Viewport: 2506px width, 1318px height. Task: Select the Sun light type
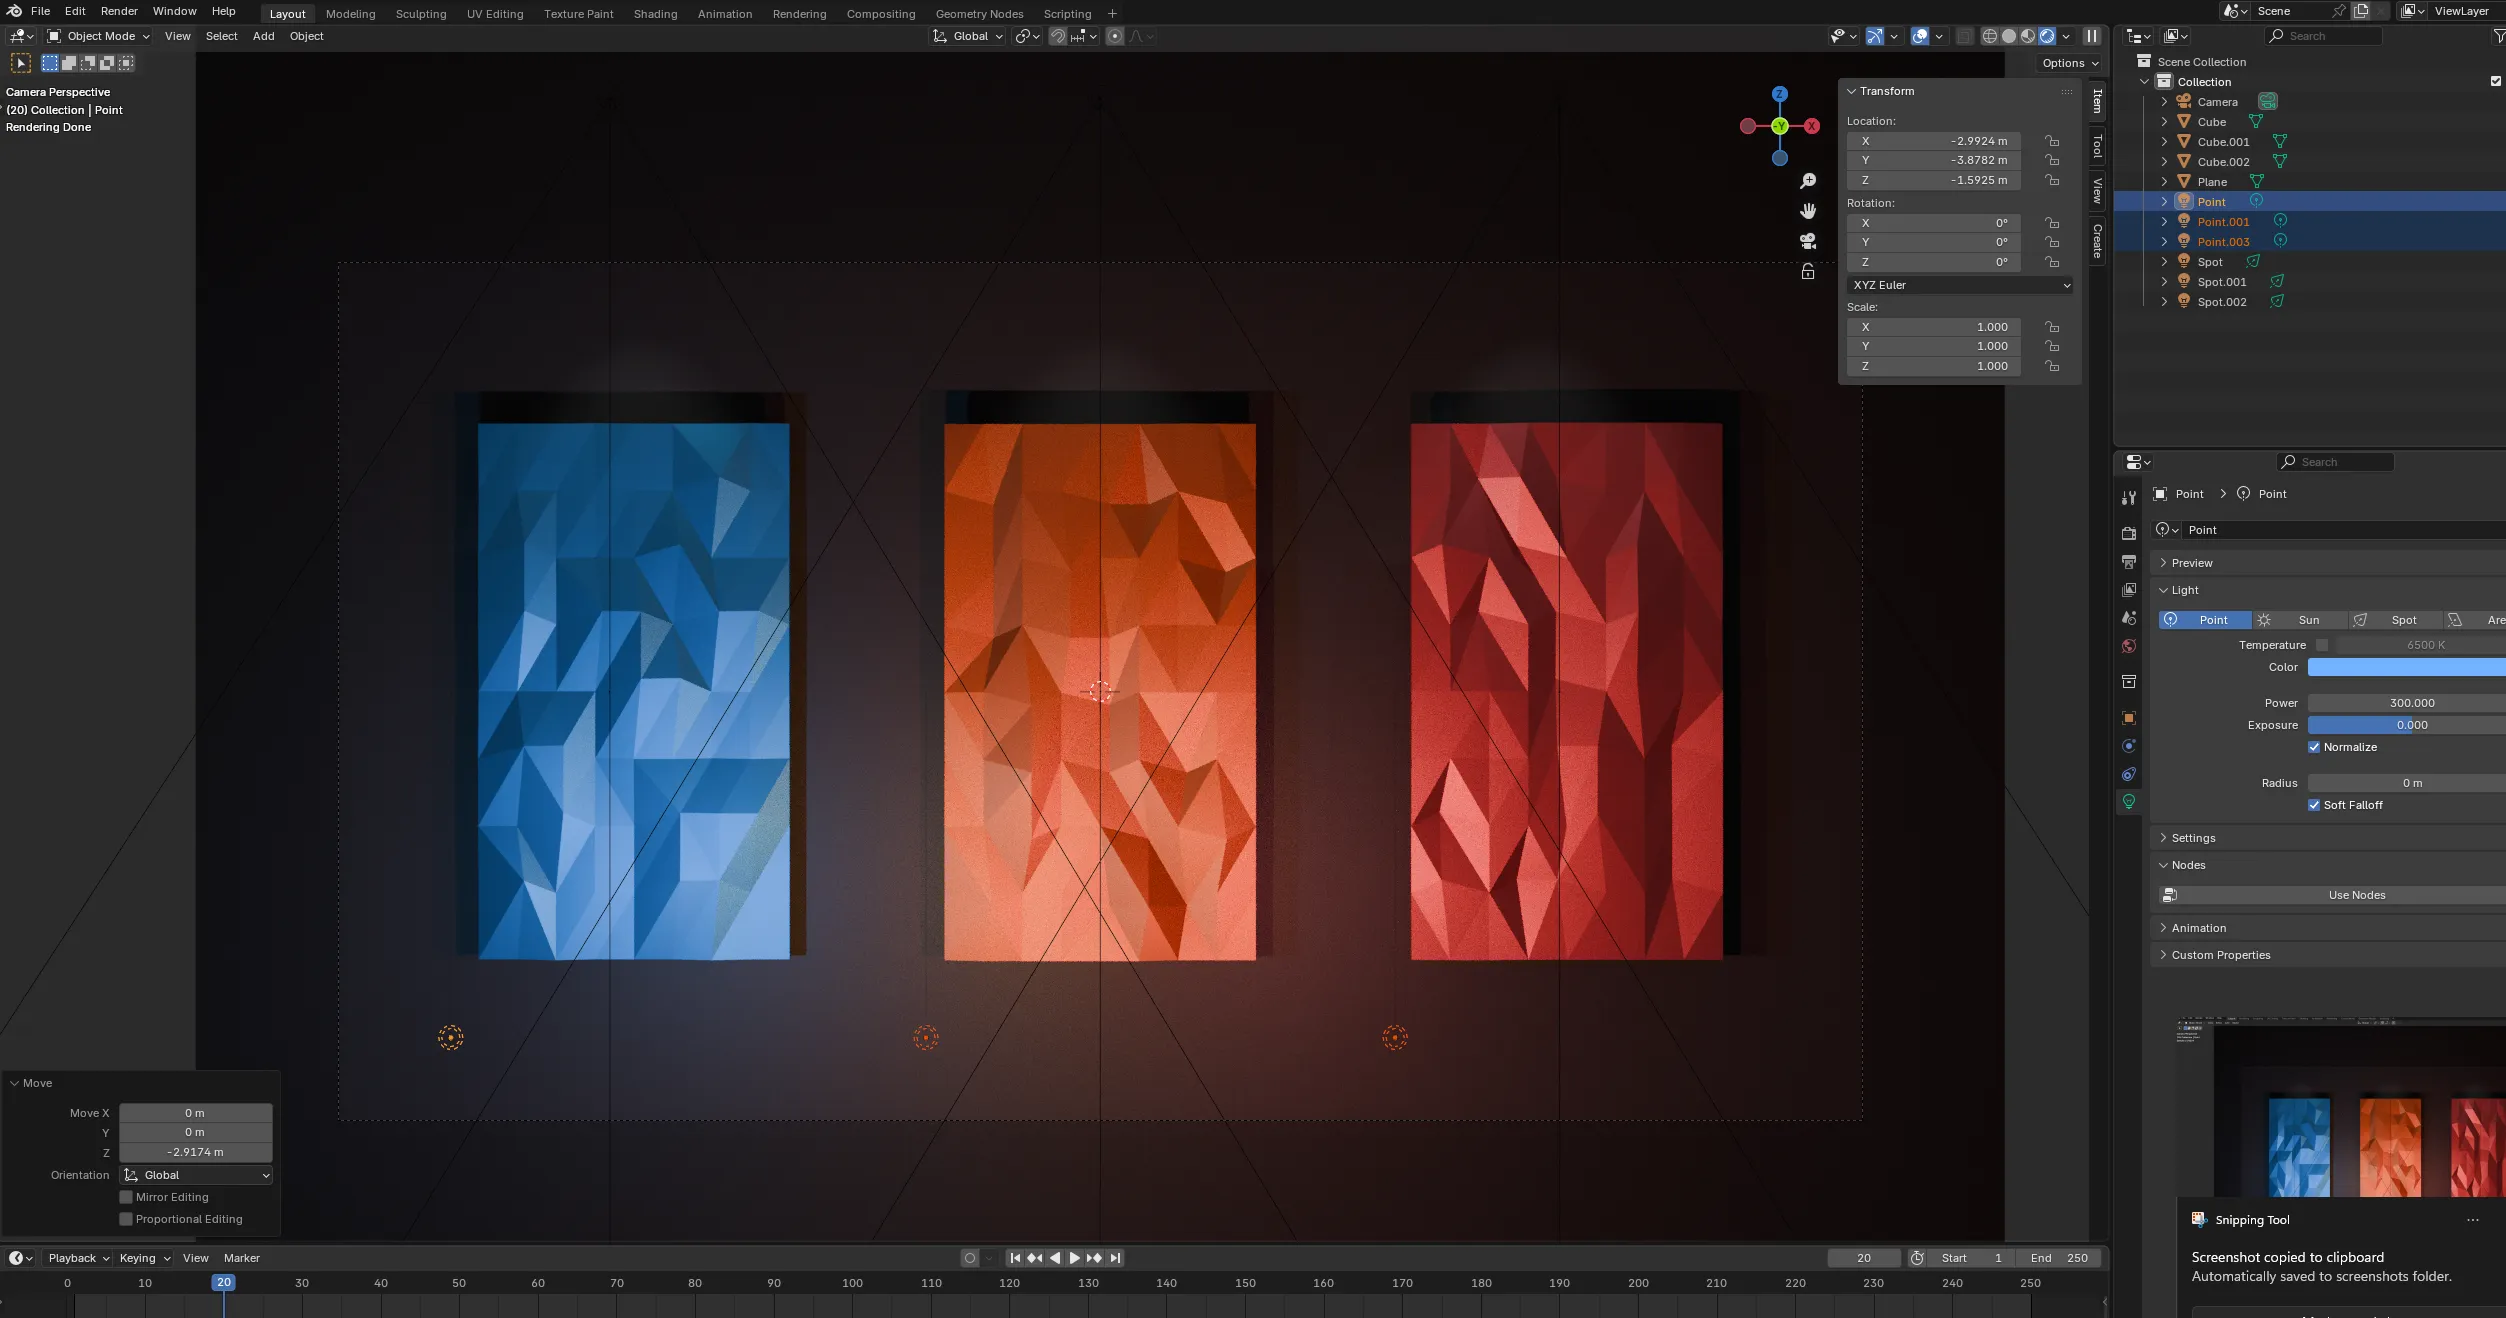click(x=2300, y=620)
